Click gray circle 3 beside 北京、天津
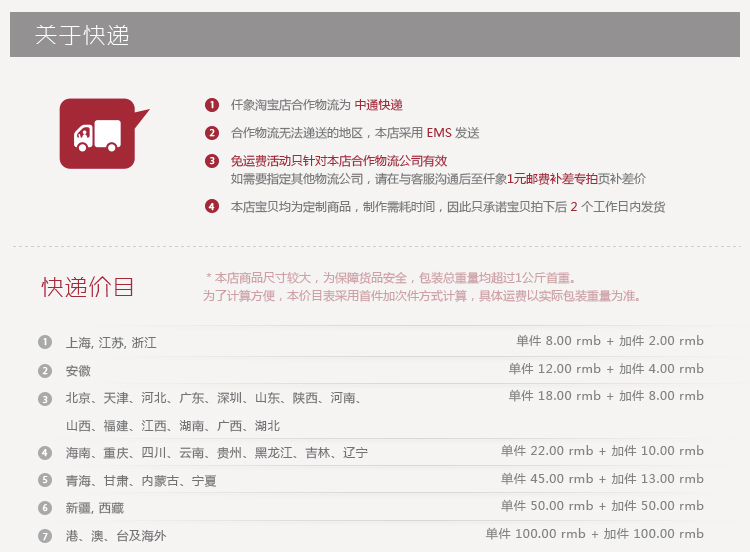This screenshot has width=750, height=552. (45, 399)
